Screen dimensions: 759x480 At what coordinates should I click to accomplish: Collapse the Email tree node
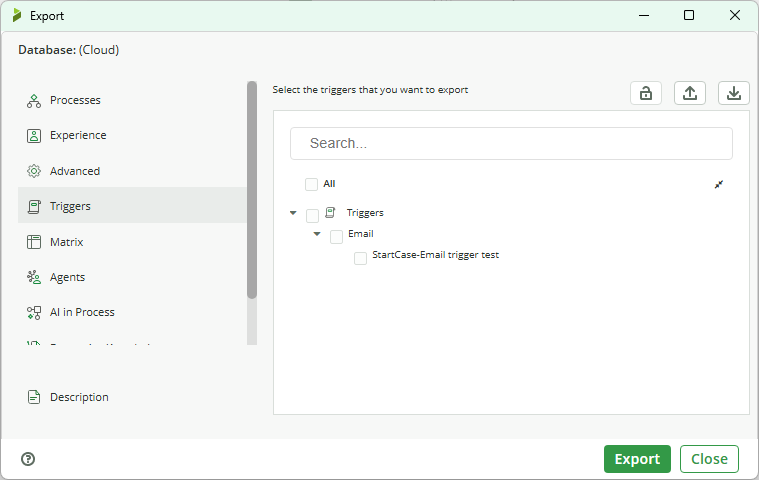point(317,234)
